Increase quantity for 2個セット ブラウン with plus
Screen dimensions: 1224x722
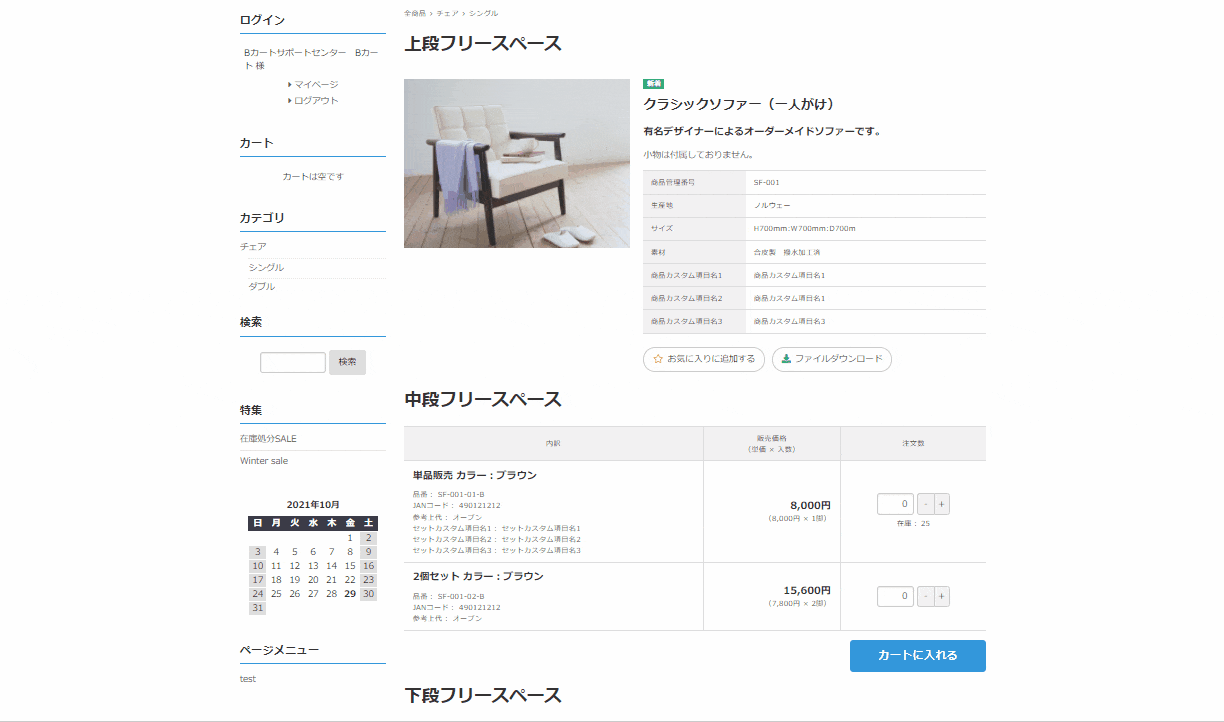[x=942, y=597]
